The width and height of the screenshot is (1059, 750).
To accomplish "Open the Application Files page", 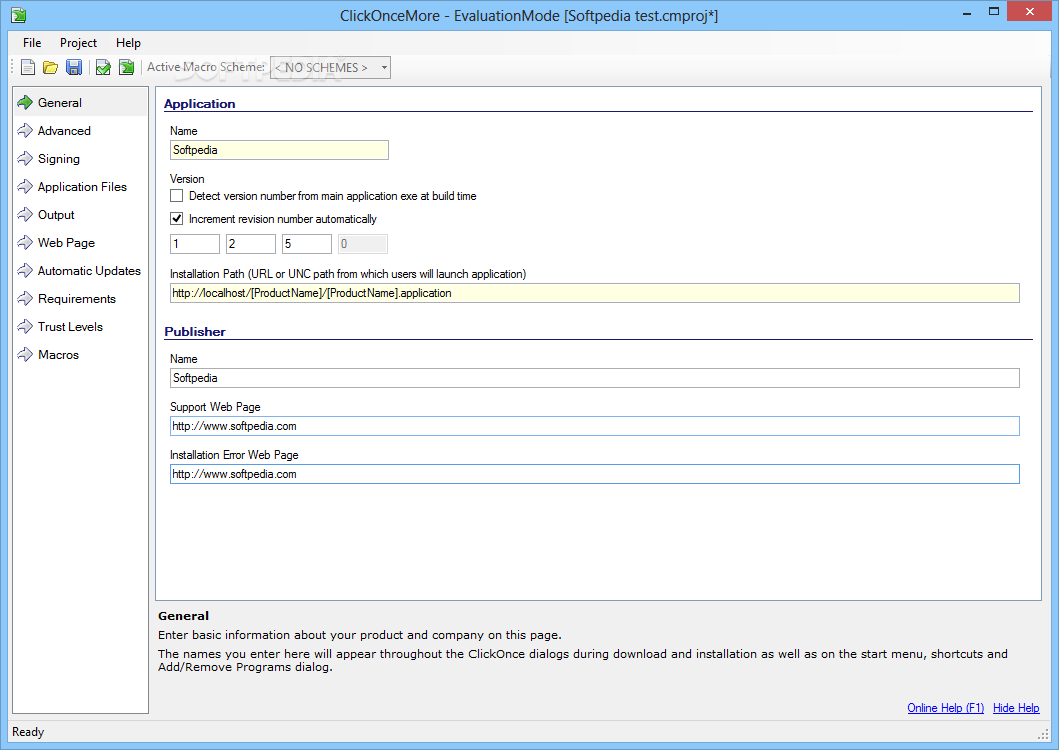I will click(80, 186).
